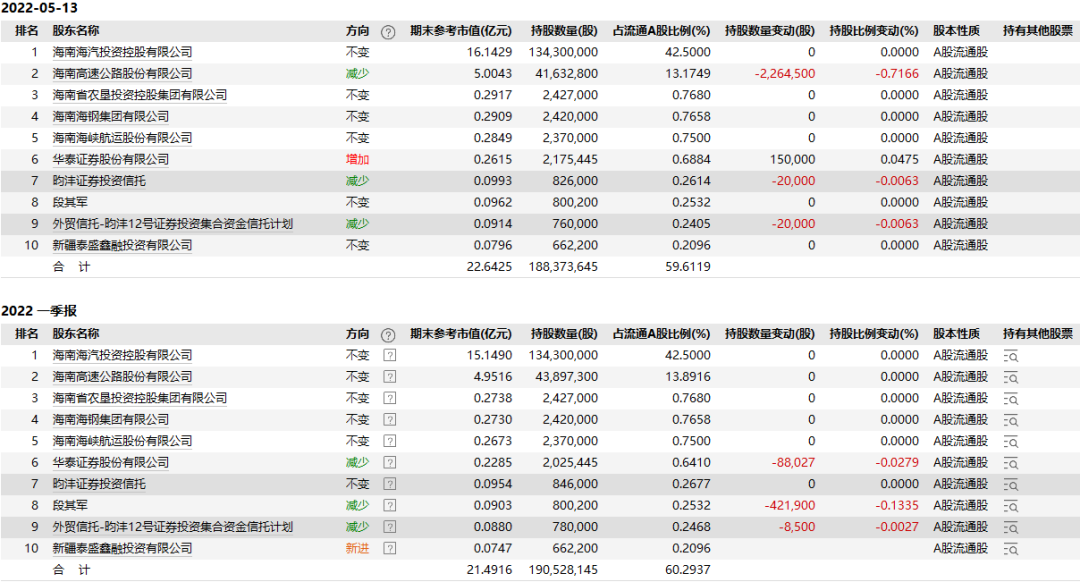Click the 持股数量(股) header in the 2022-05-13 table
Screen dimensions: 1080x582
(564, 31)
